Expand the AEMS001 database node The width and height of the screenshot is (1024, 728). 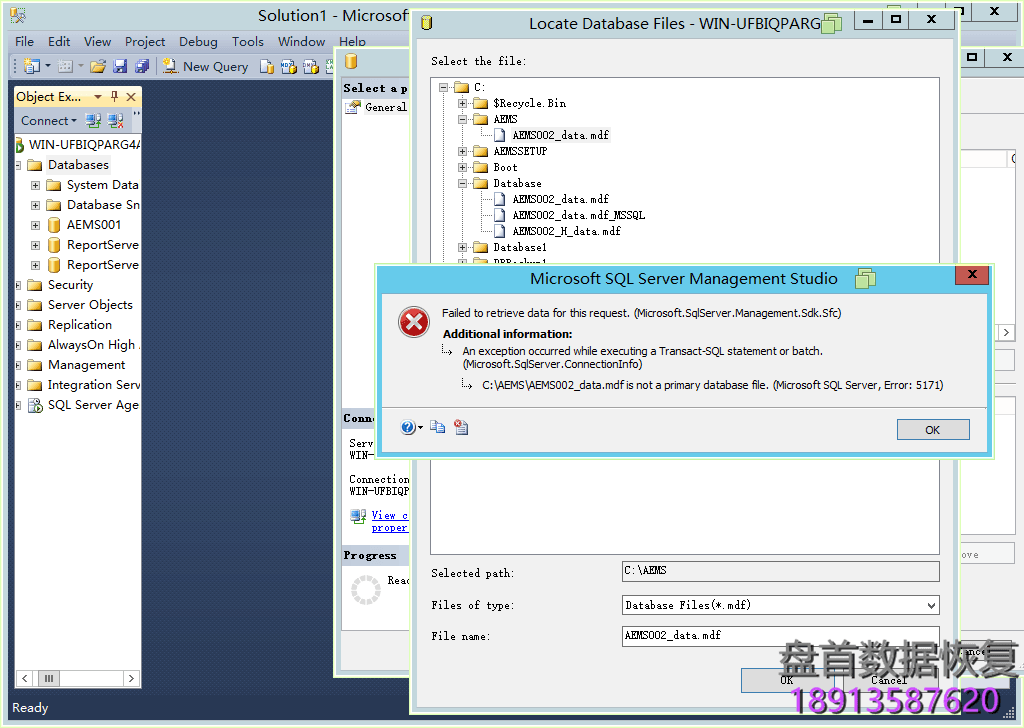click(x=35, y=225)
